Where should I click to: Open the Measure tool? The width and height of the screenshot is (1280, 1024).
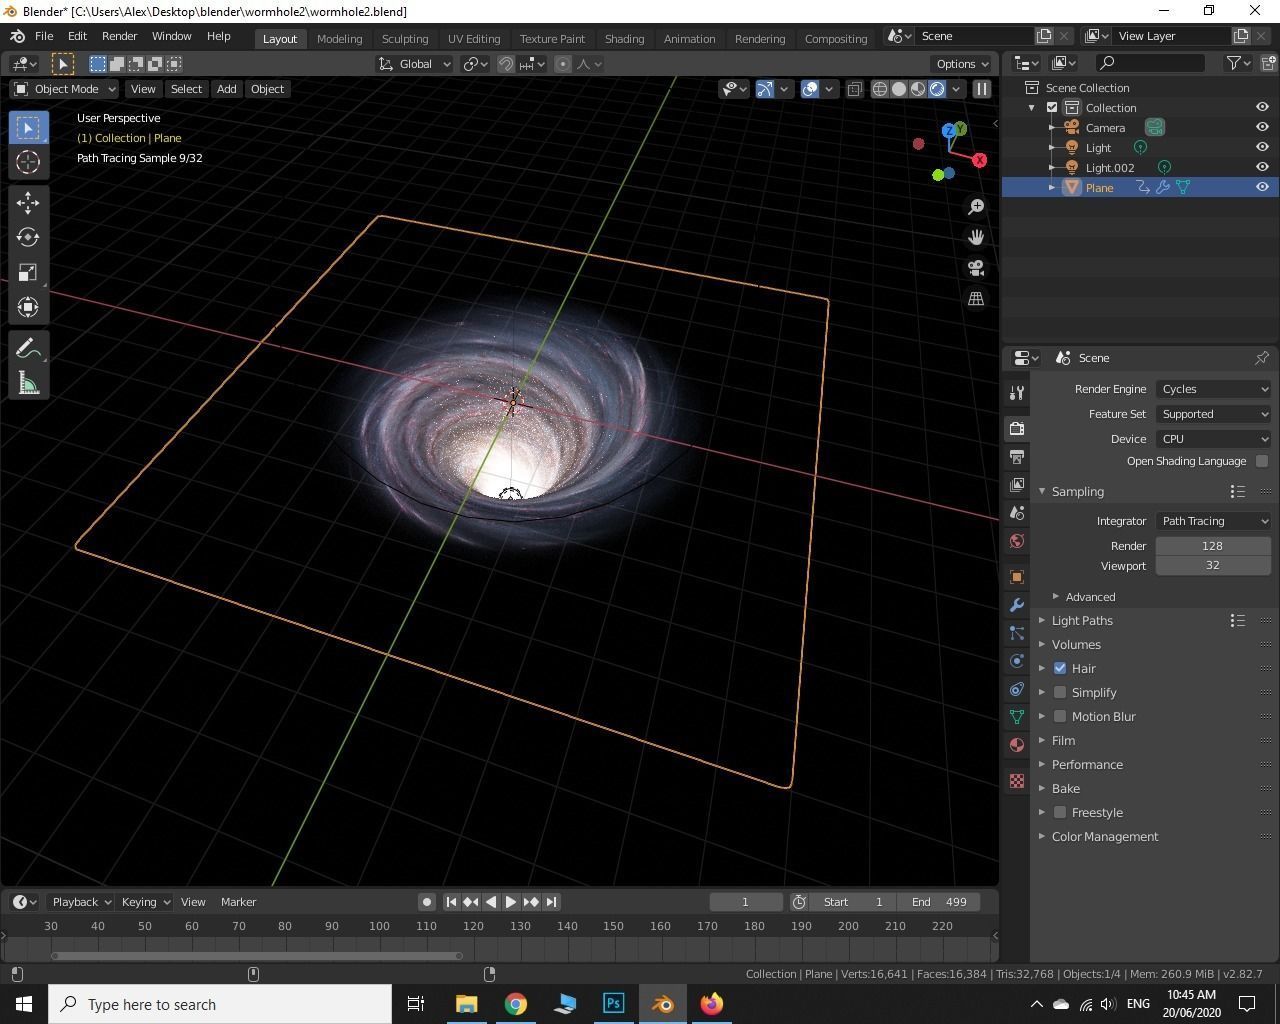27,382
